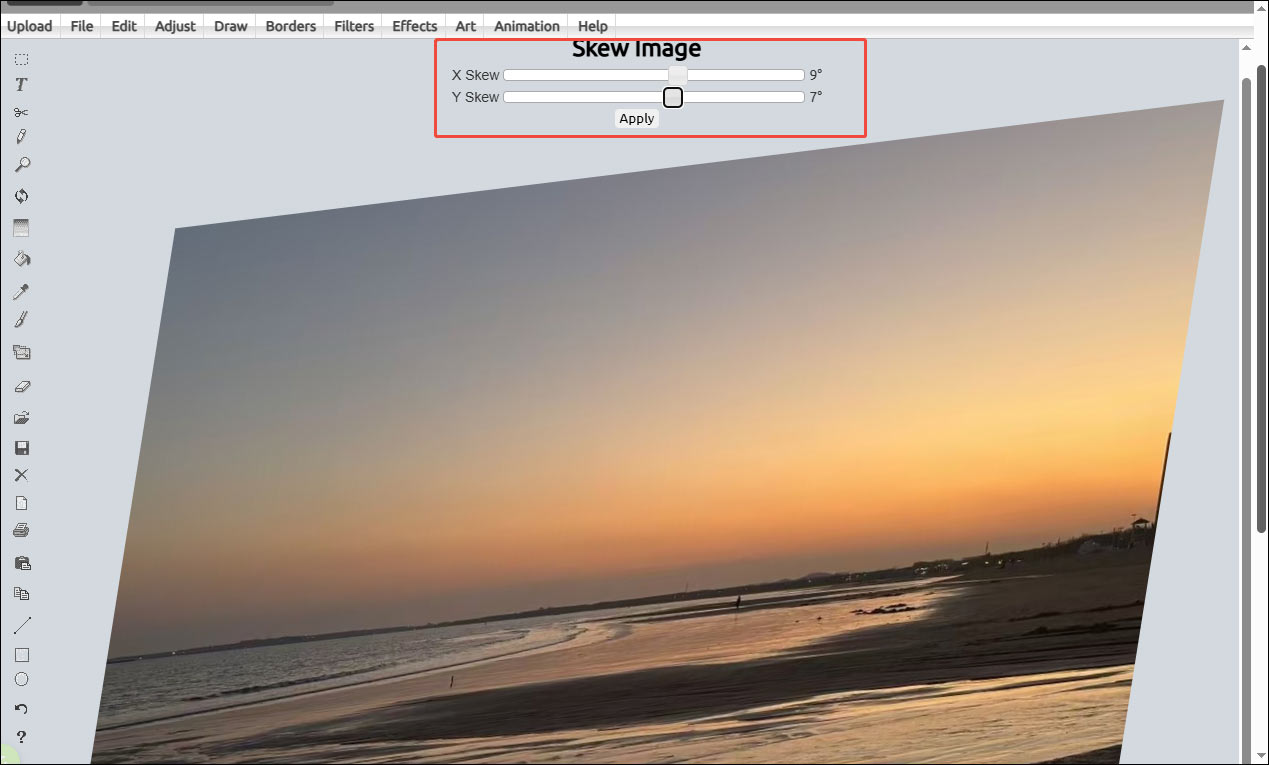The width and height of the screenshot is (1269, 765).
Task: Adjust the Y Skew slider handle
Action: (672, 97)
